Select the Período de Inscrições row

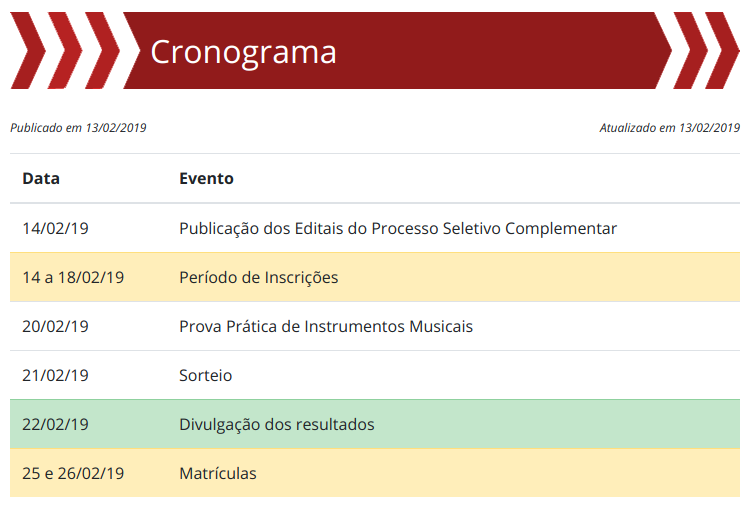259,277
